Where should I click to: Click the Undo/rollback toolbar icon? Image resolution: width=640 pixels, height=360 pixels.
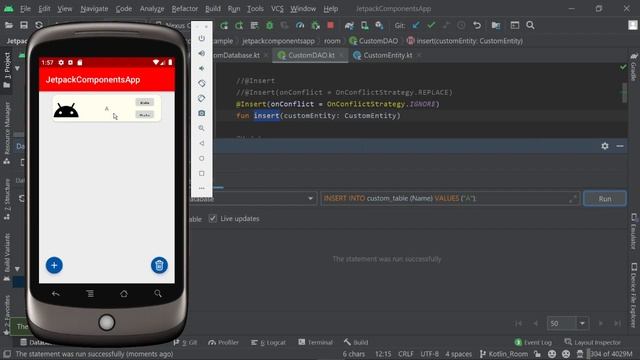tap(476, 25)
